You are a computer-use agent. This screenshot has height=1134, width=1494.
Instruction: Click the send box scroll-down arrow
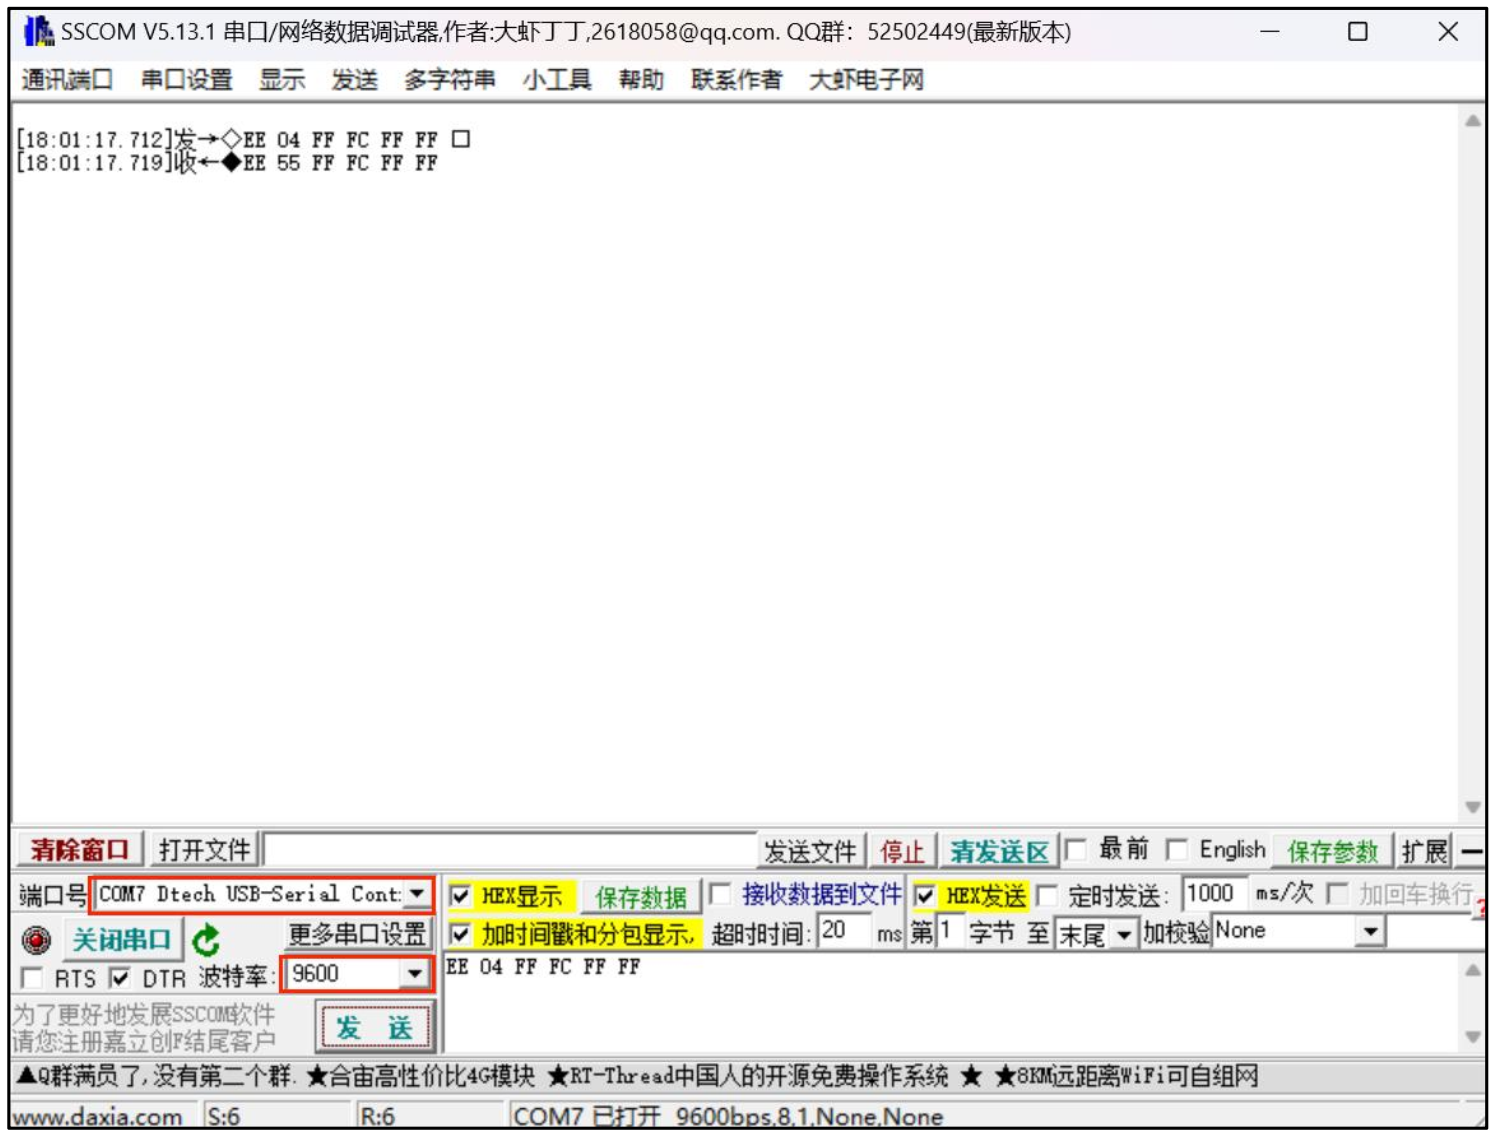click(x=1472, y=1036)
